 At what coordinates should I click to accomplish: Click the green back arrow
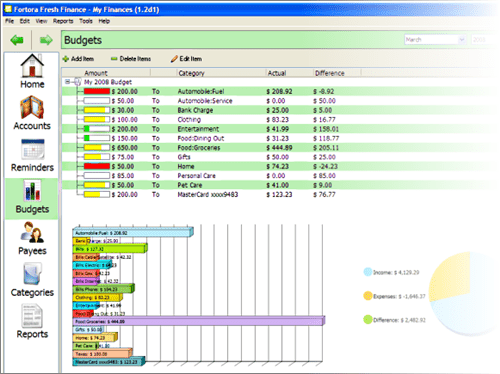pos(17,40)
